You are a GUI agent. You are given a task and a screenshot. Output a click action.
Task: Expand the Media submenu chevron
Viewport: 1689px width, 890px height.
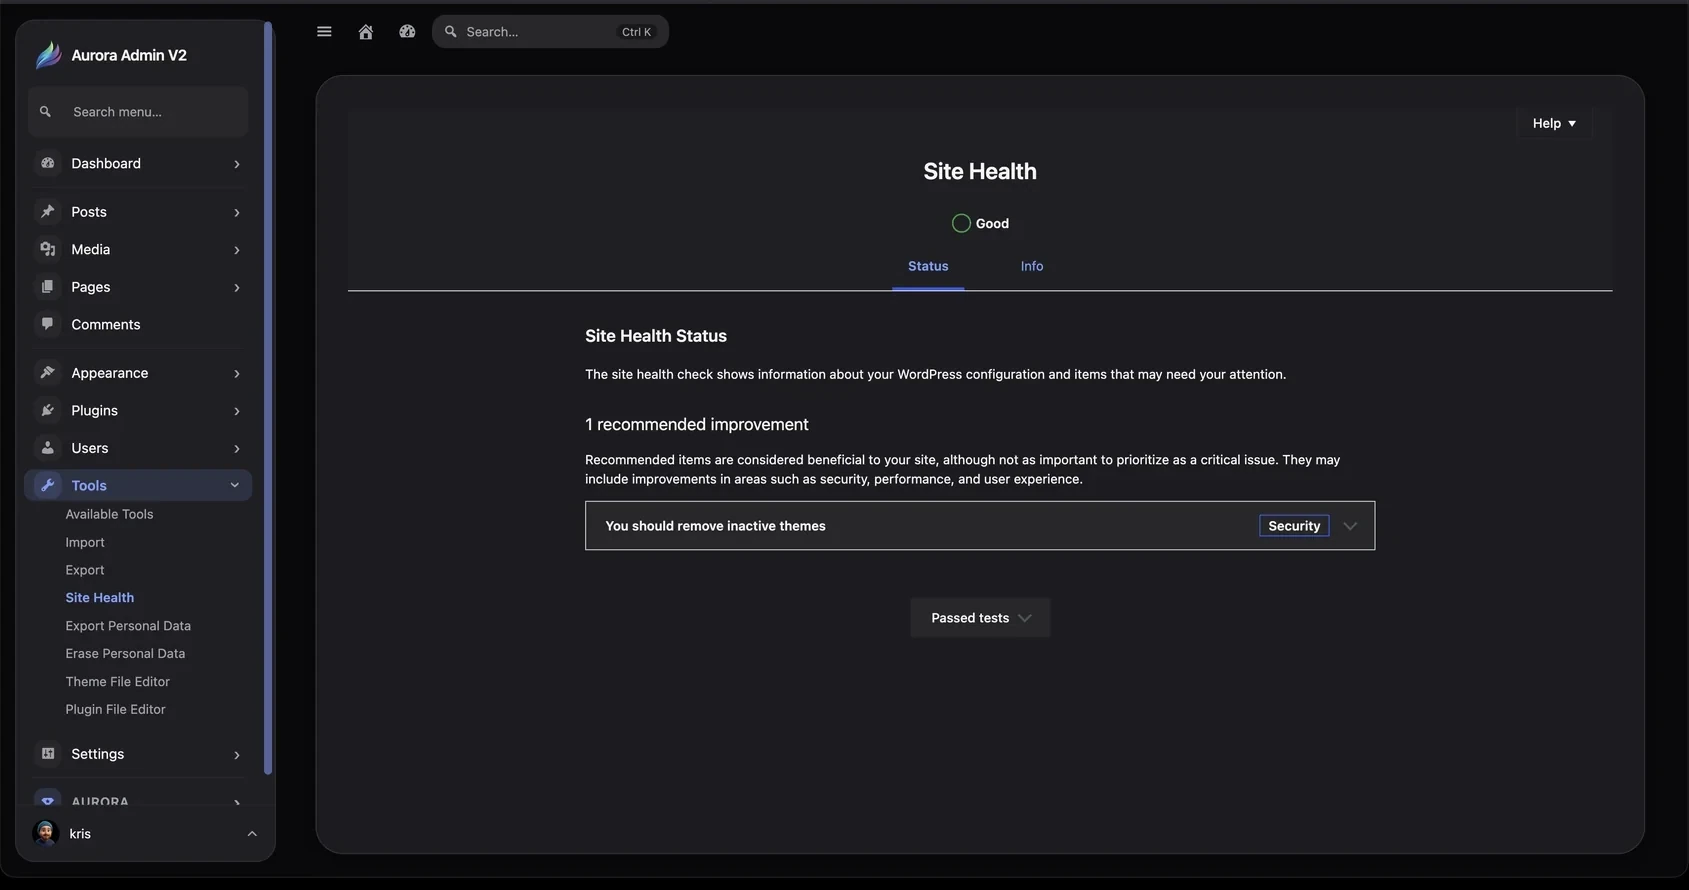[x=237, y=250]
